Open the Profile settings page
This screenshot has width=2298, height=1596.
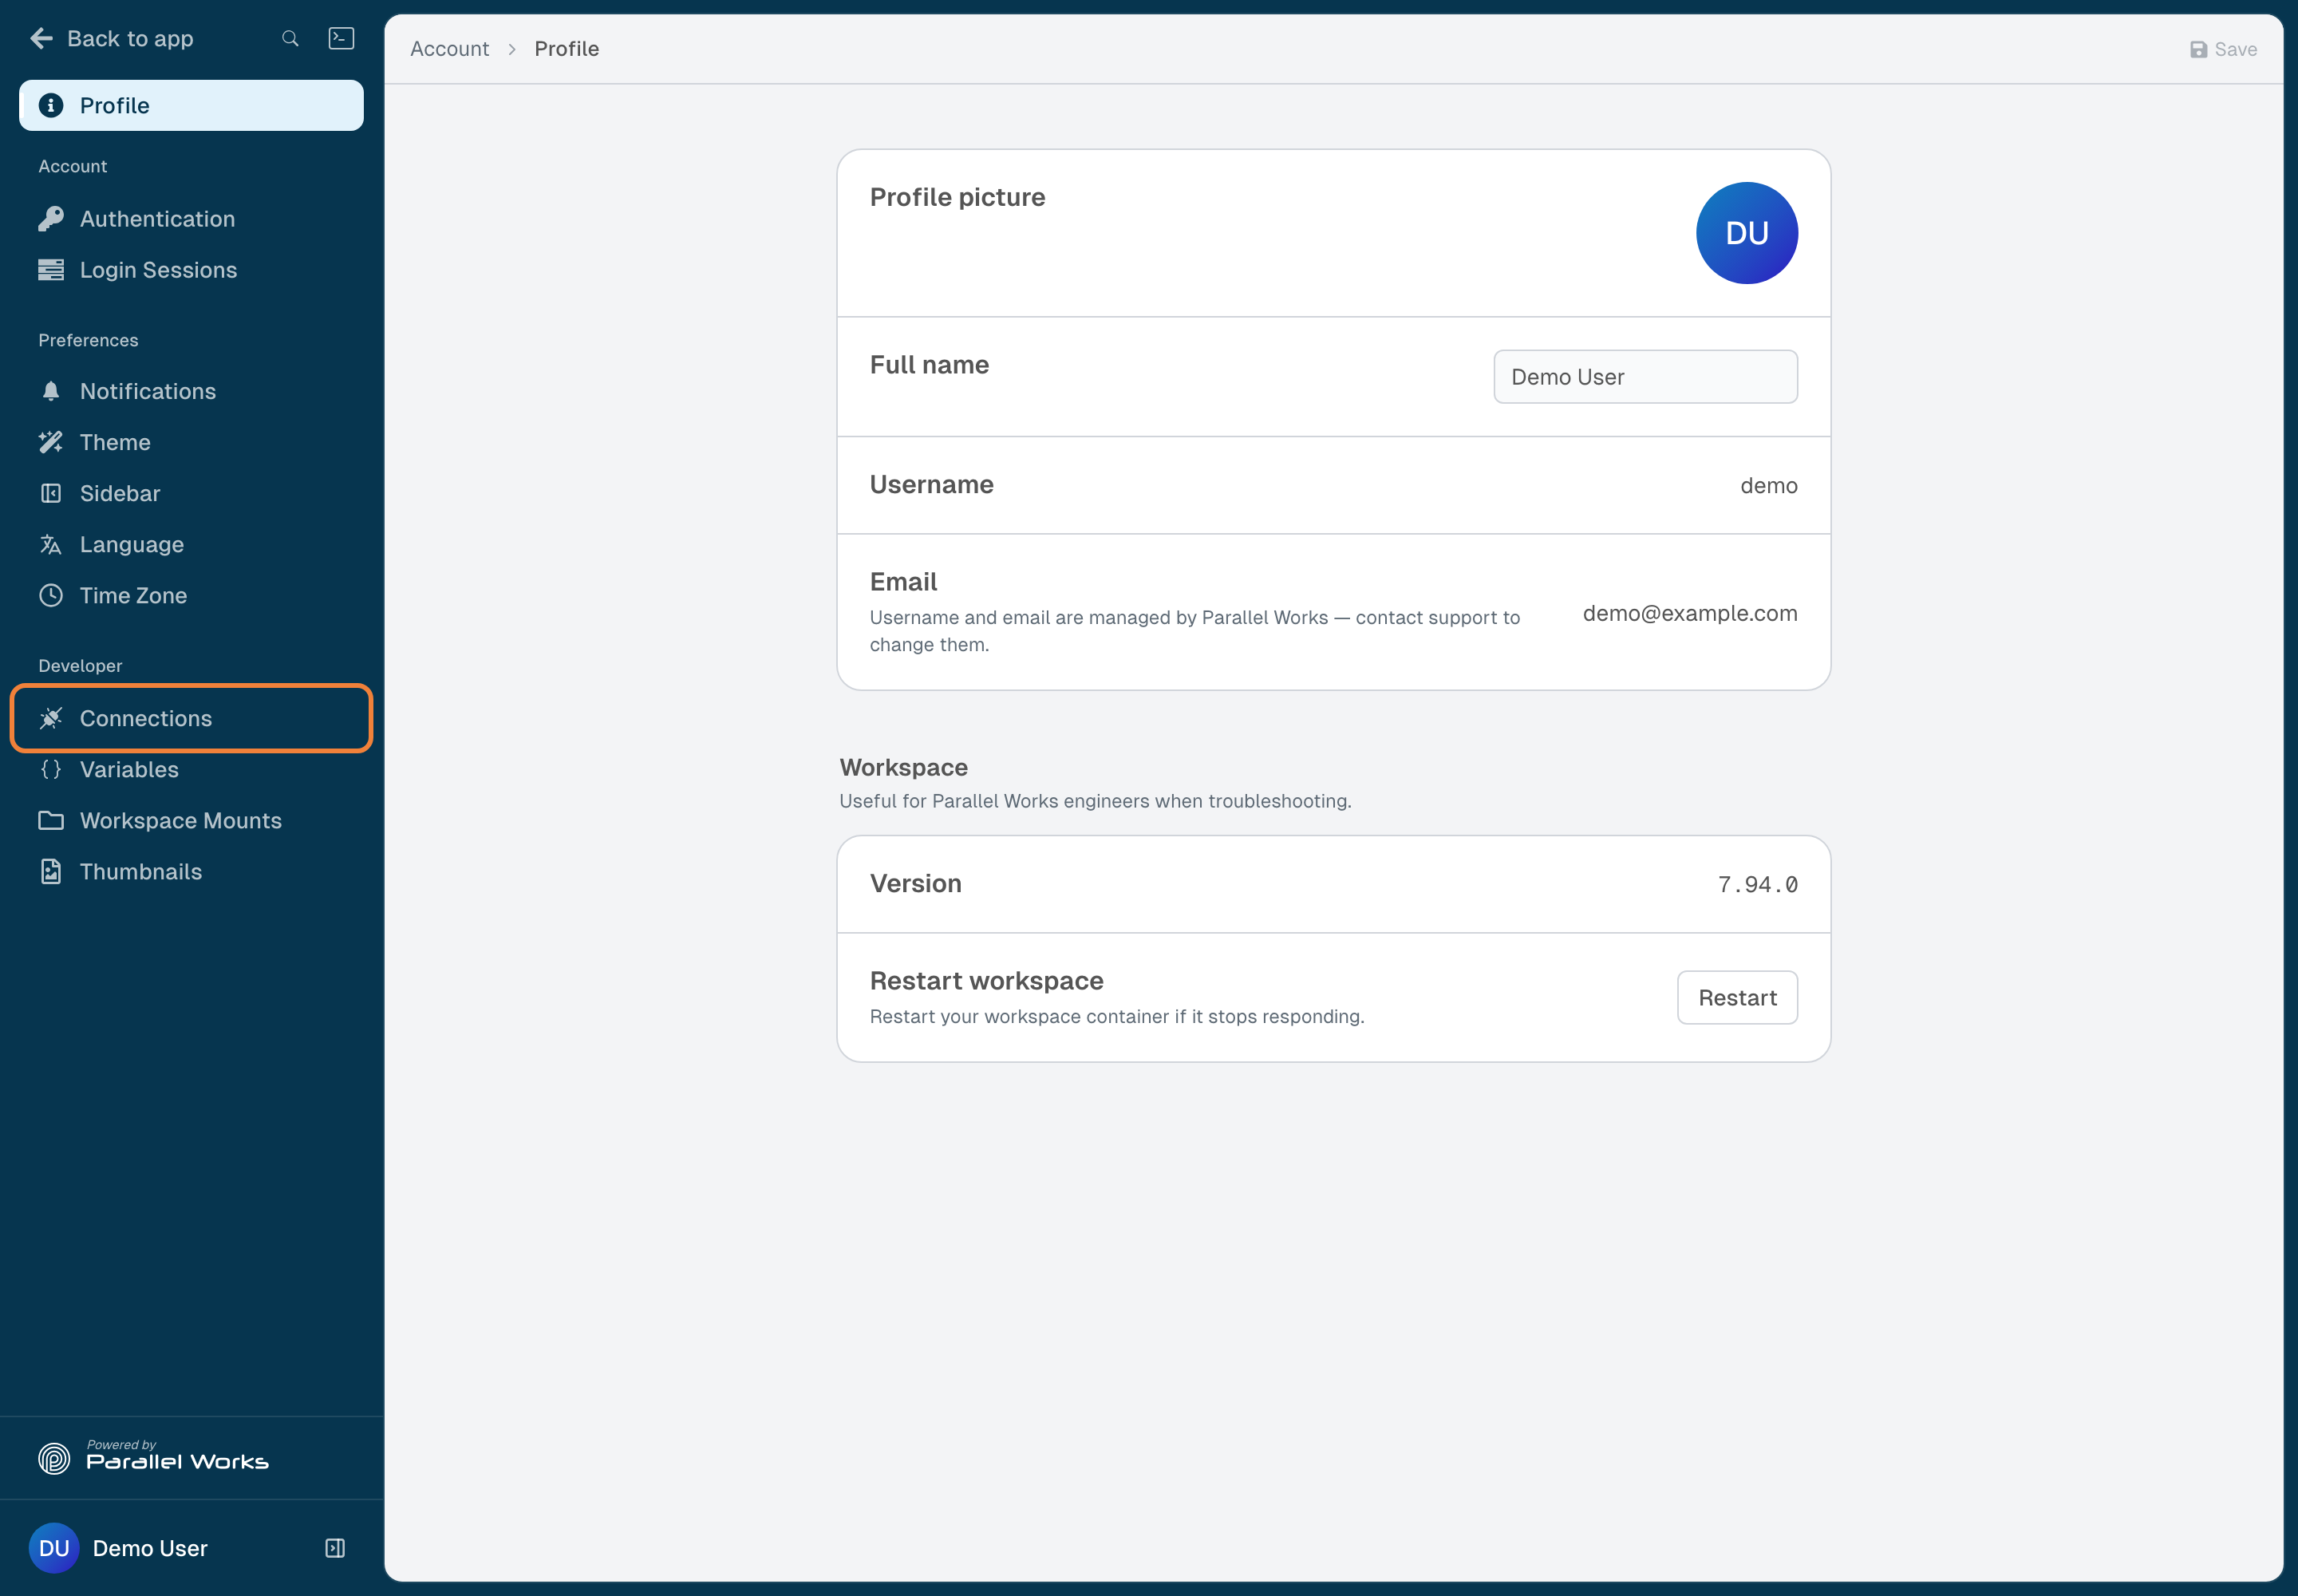[x=191, y=105]
